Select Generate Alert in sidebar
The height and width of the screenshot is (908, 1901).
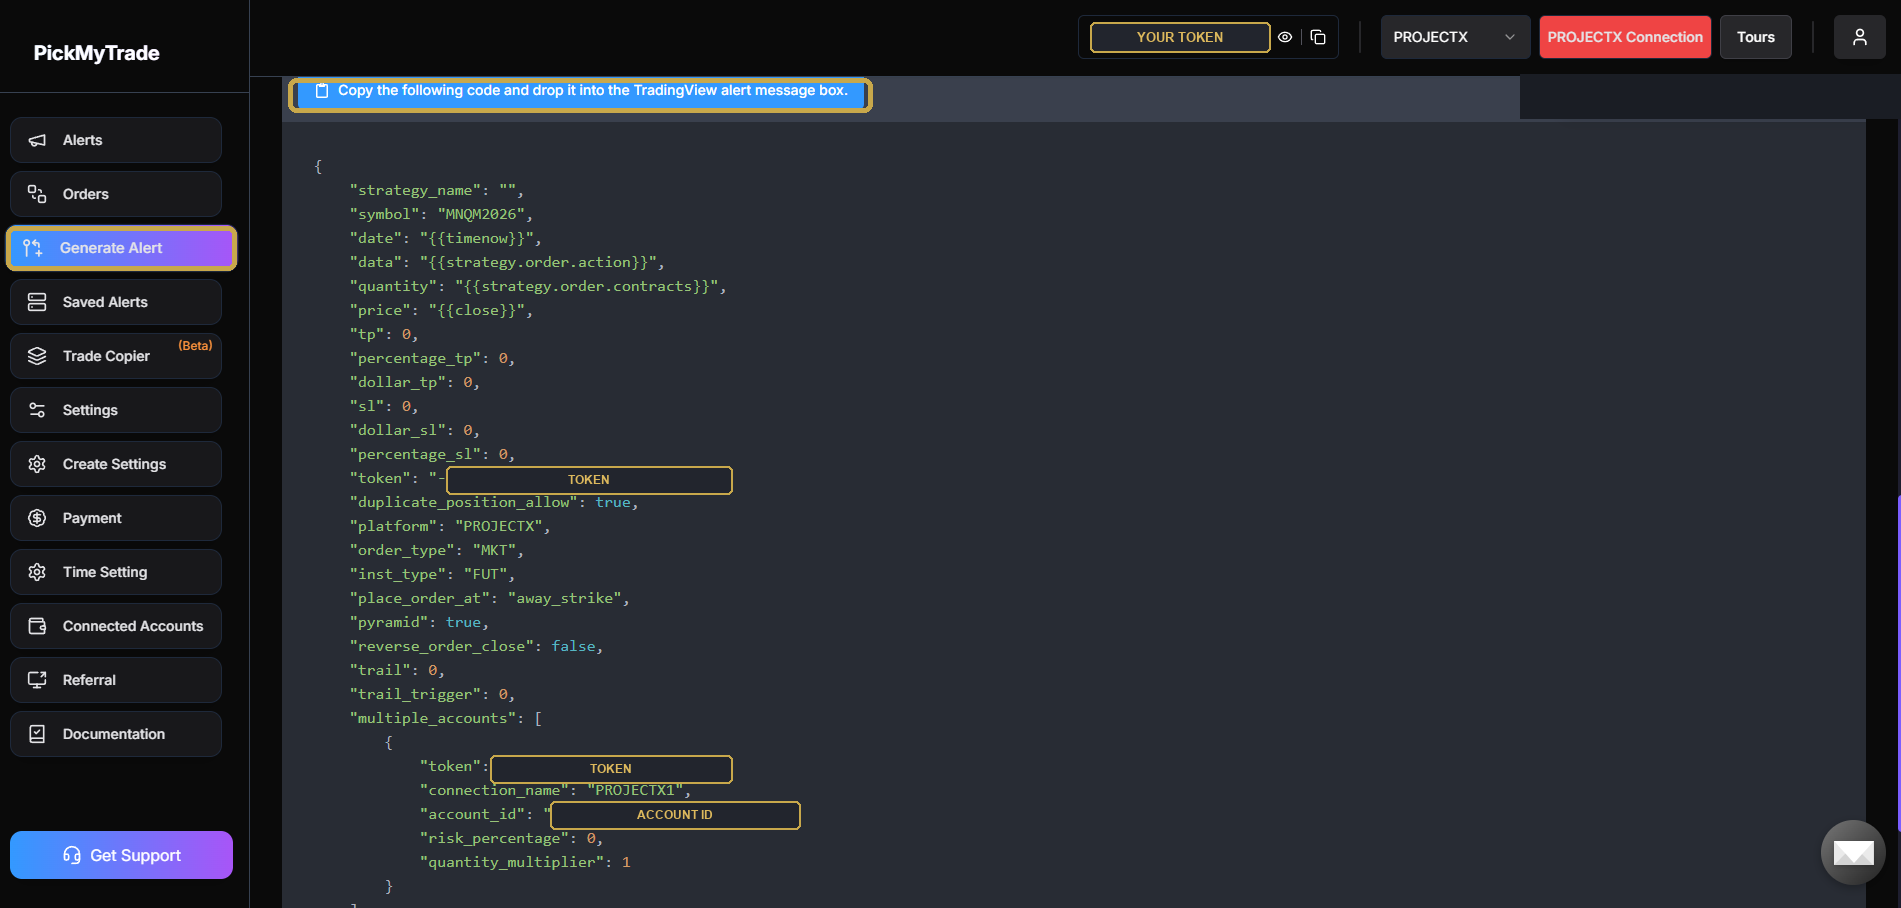click(121, 248)
